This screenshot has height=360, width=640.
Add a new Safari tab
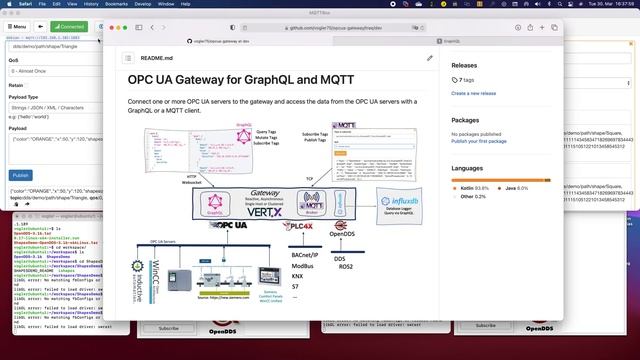pos(542,27)
